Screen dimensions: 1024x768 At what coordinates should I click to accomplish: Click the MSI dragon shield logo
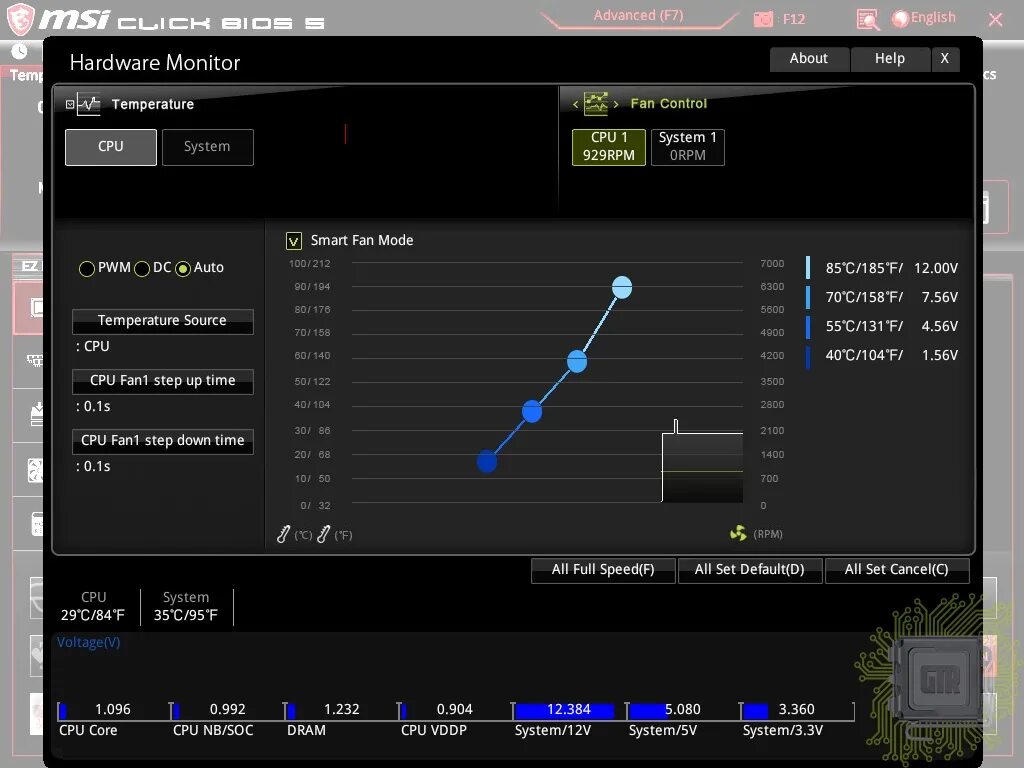click(x=20, y=18)
